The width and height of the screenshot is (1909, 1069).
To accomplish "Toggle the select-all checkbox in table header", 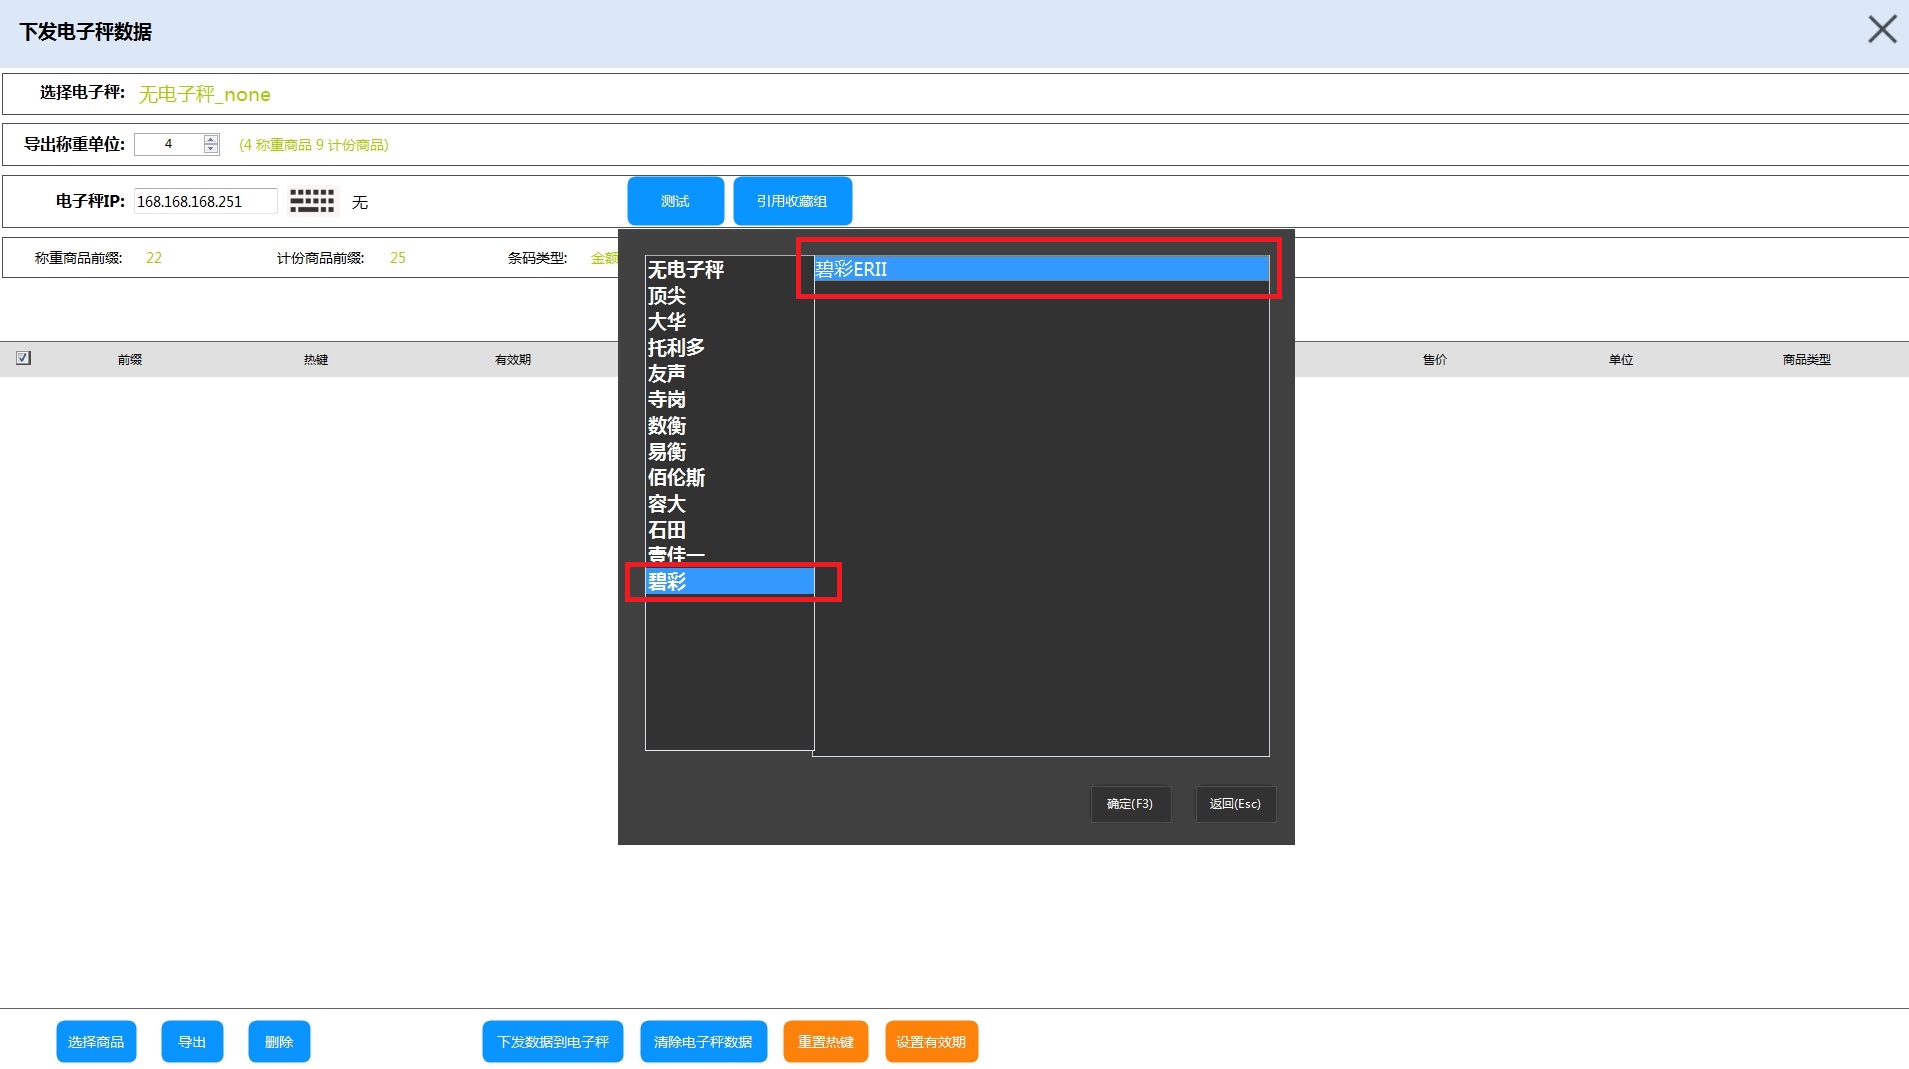I will [24, 358].
